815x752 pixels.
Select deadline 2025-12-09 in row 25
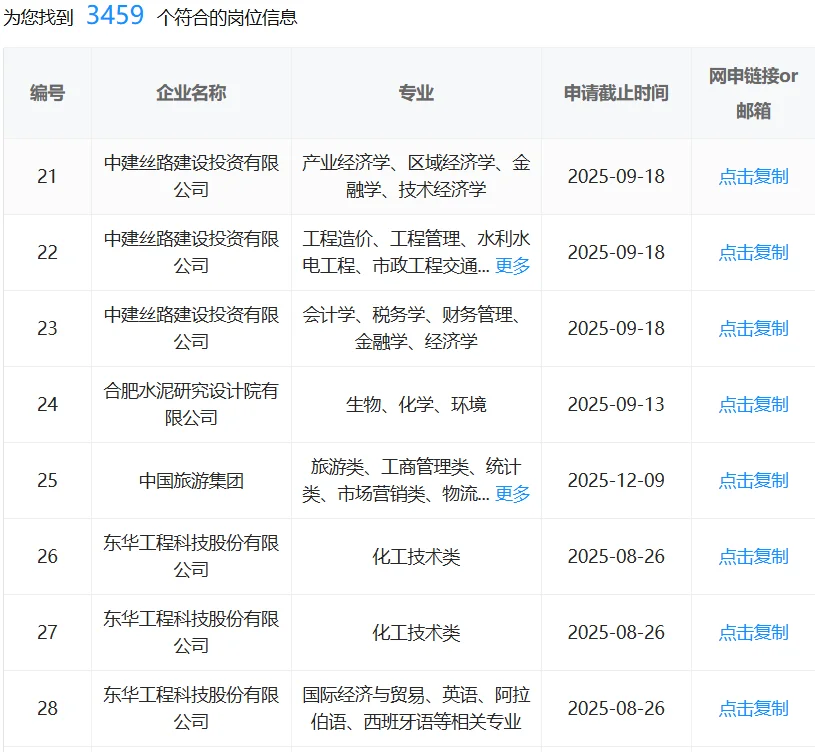click(616, 481)
